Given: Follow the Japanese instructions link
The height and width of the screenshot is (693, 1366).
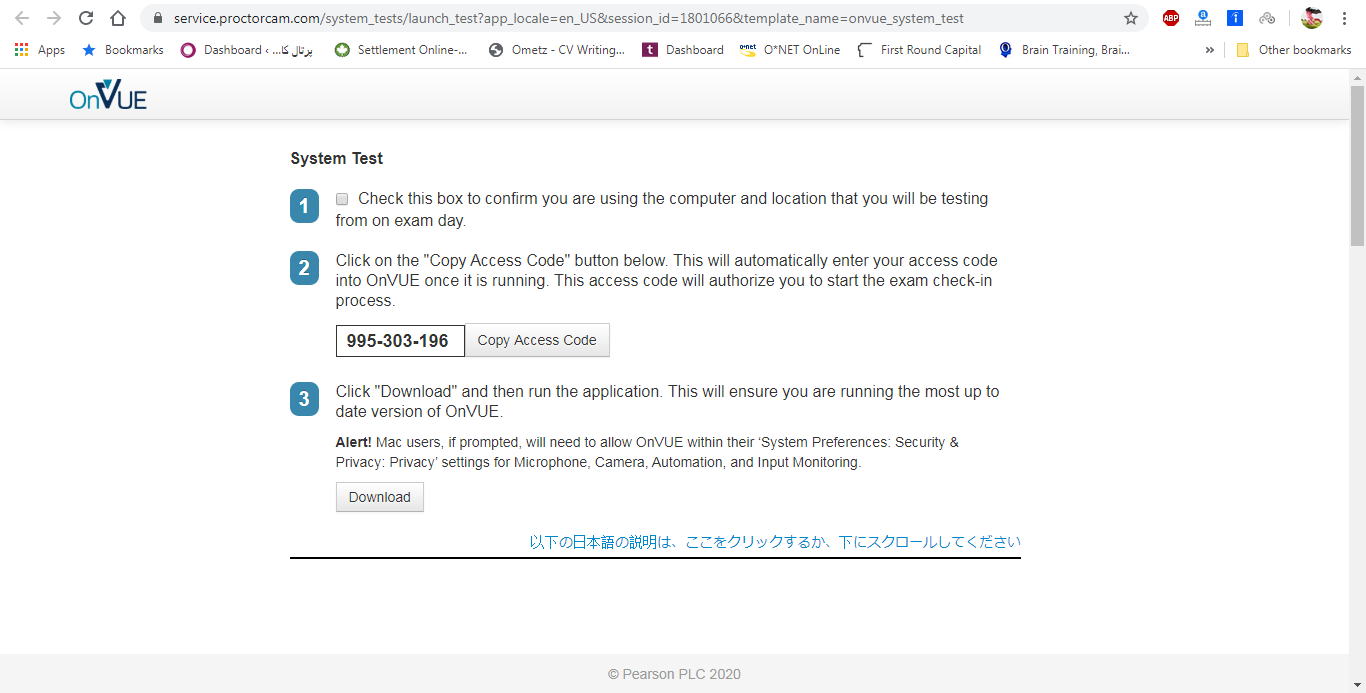Looking at the screenshot, I should [775, 542].
